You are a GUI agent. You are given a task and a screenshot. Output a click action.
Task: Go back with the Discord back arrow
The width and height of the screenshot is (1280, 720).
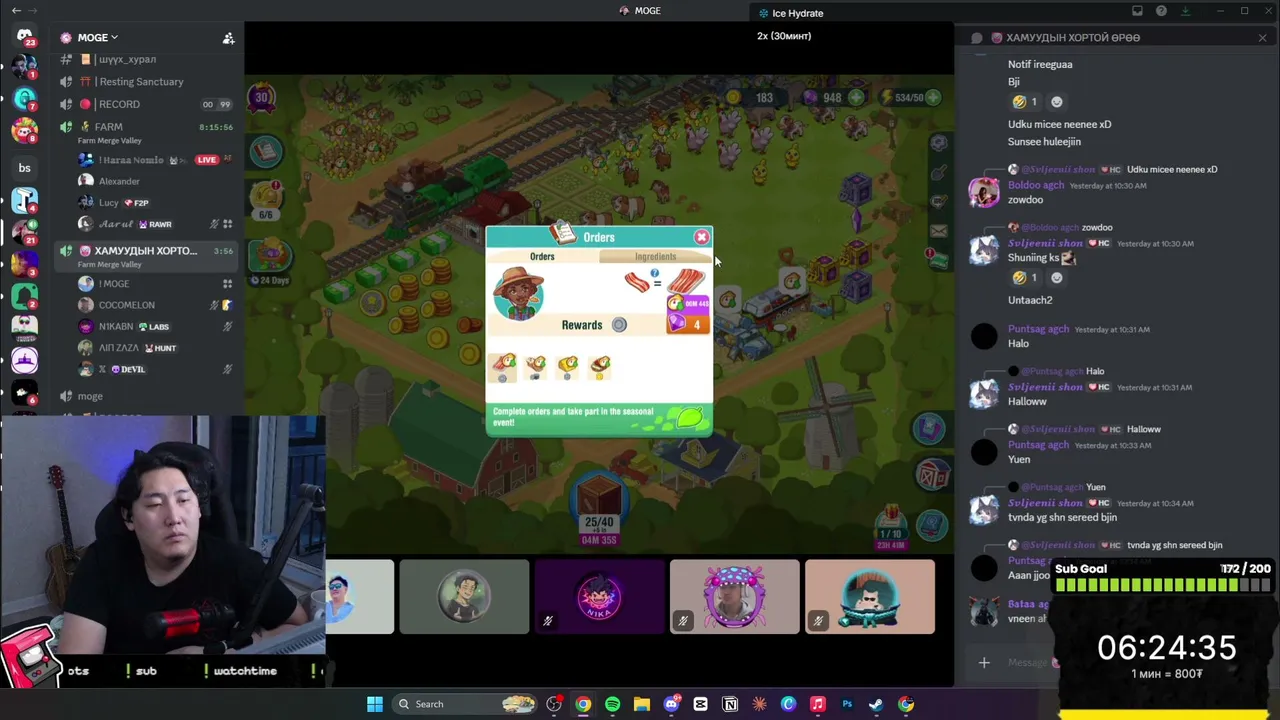point(16,11)
